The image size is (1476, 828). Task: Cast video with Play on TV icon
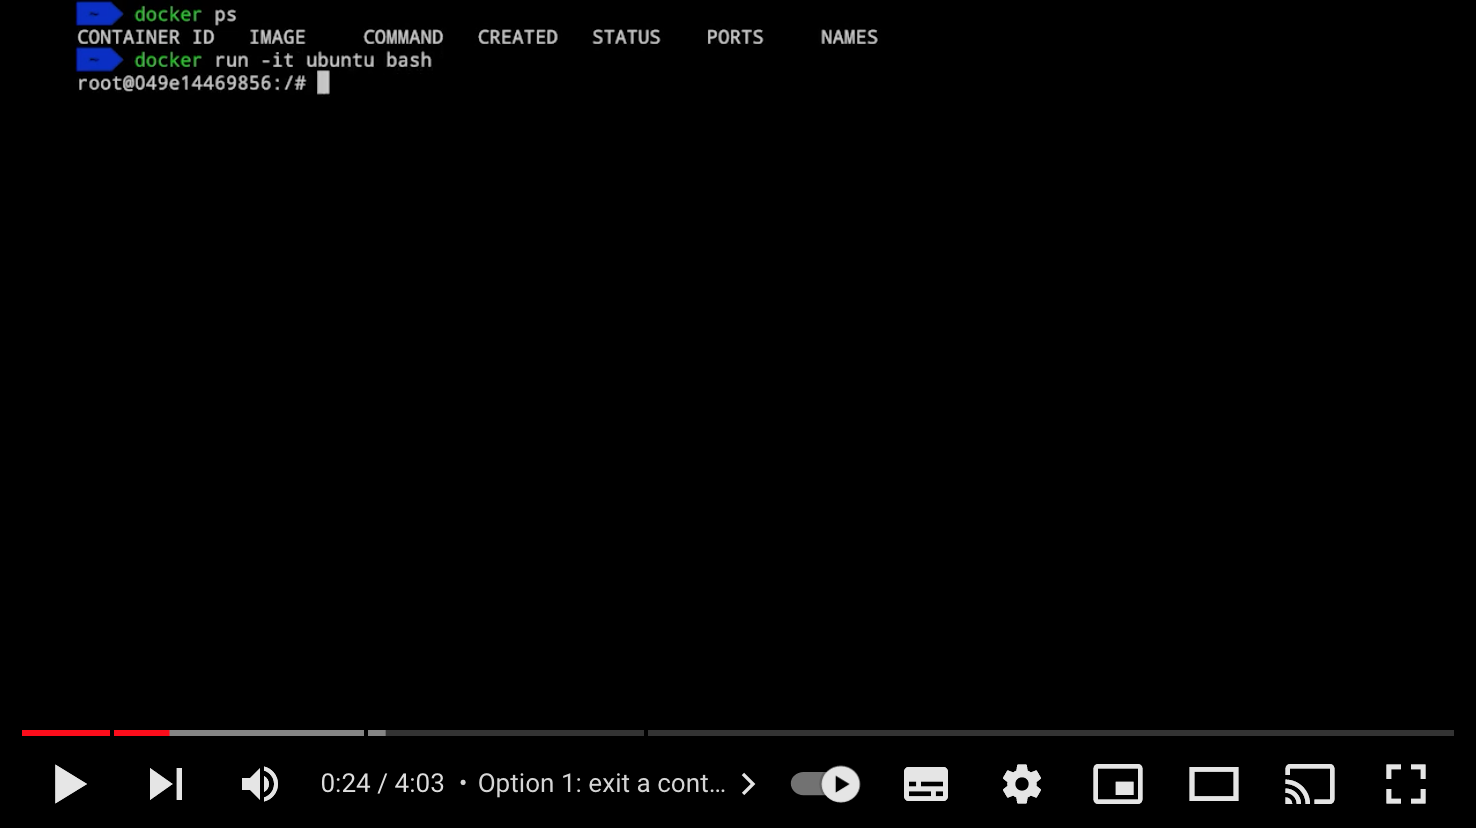(x=1309, y=784)
